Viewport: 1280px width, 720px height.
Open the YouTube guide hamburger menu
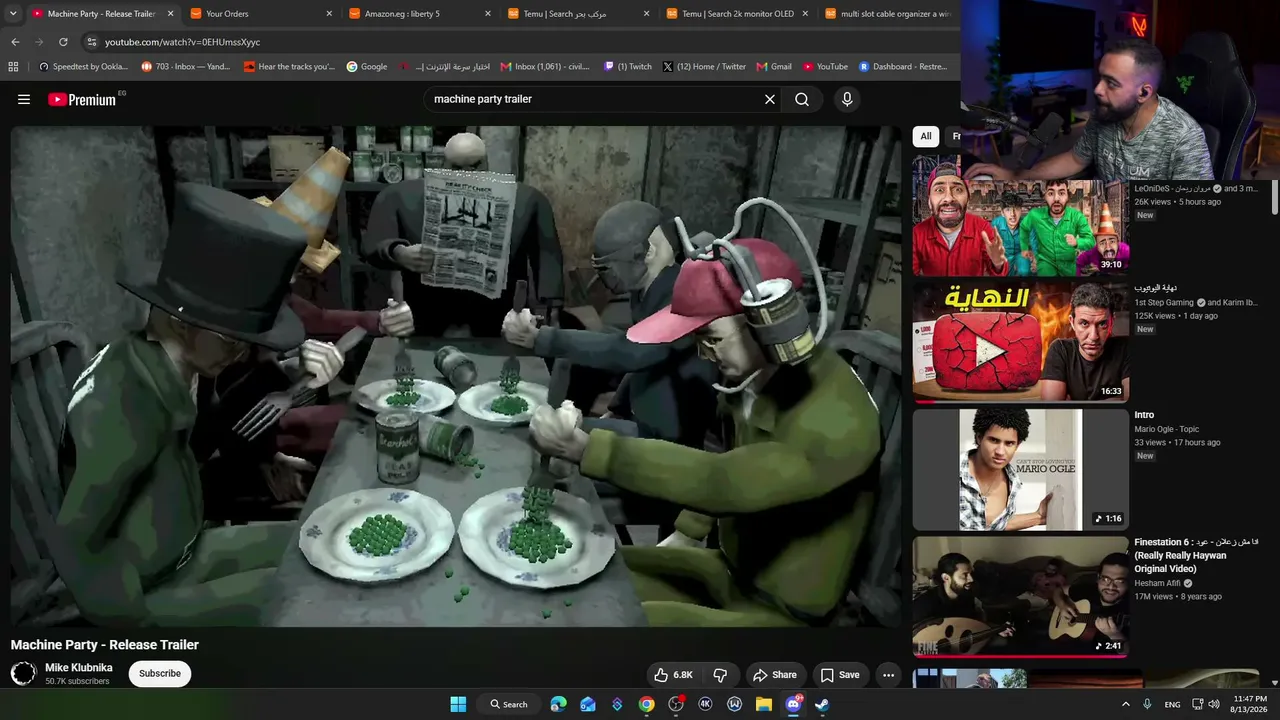24,99
